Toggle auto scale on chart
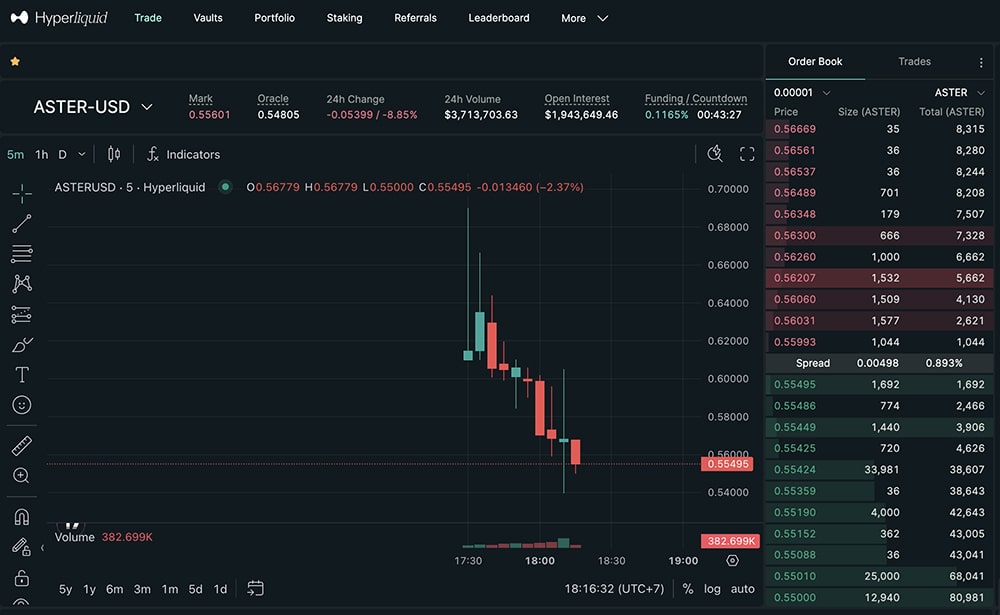This screenshot has height=615, width=1000. 742,589
